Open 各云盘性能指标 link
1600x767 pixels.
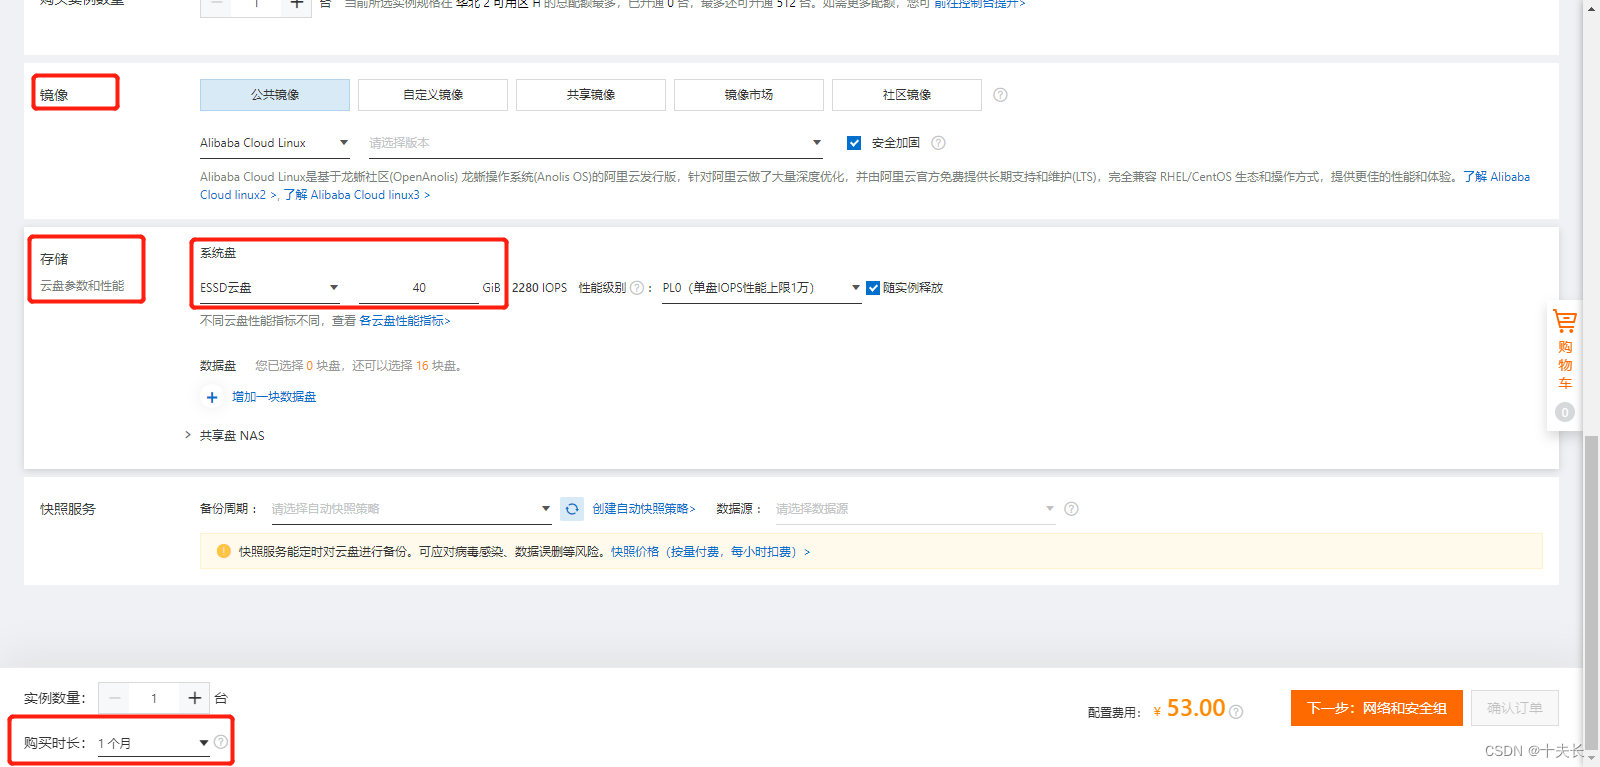[x=405, y=321]
